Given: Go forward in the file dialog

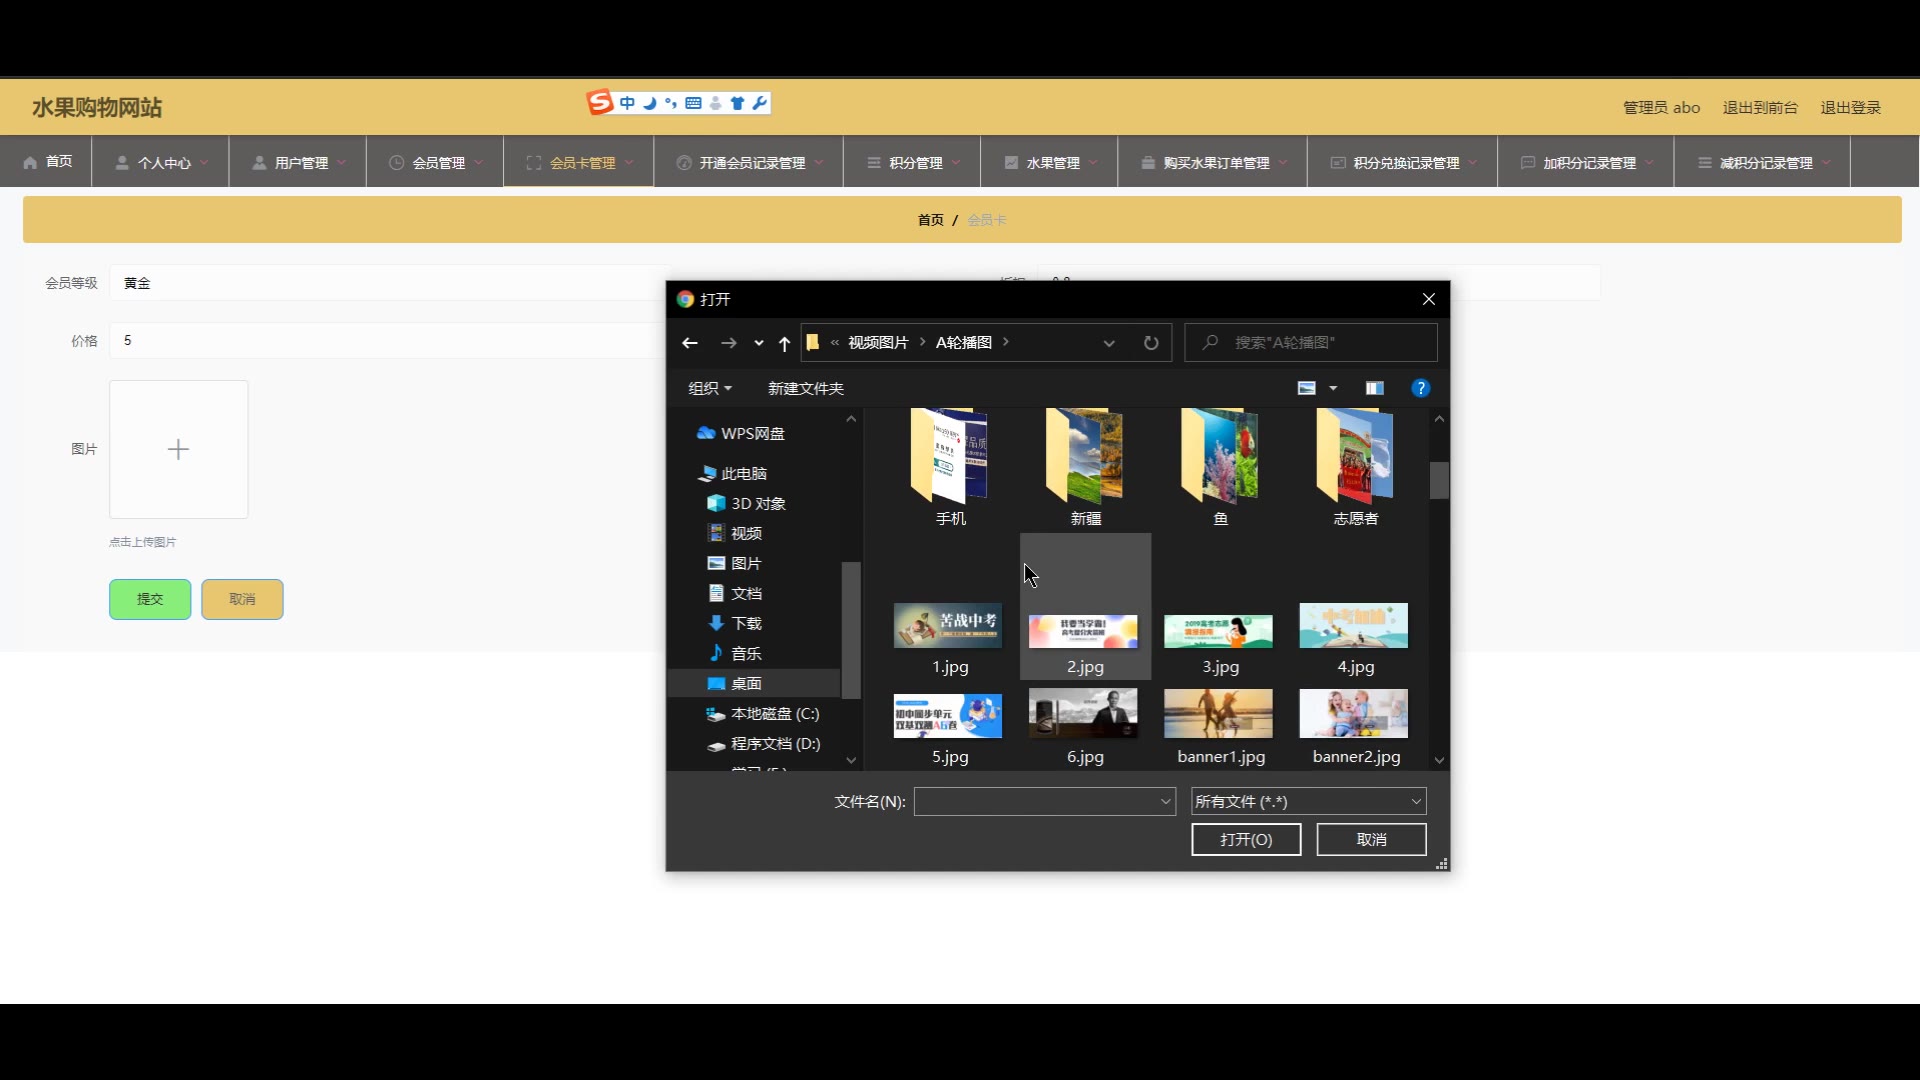Looking at the screenshot, I should tap(729, 343).
